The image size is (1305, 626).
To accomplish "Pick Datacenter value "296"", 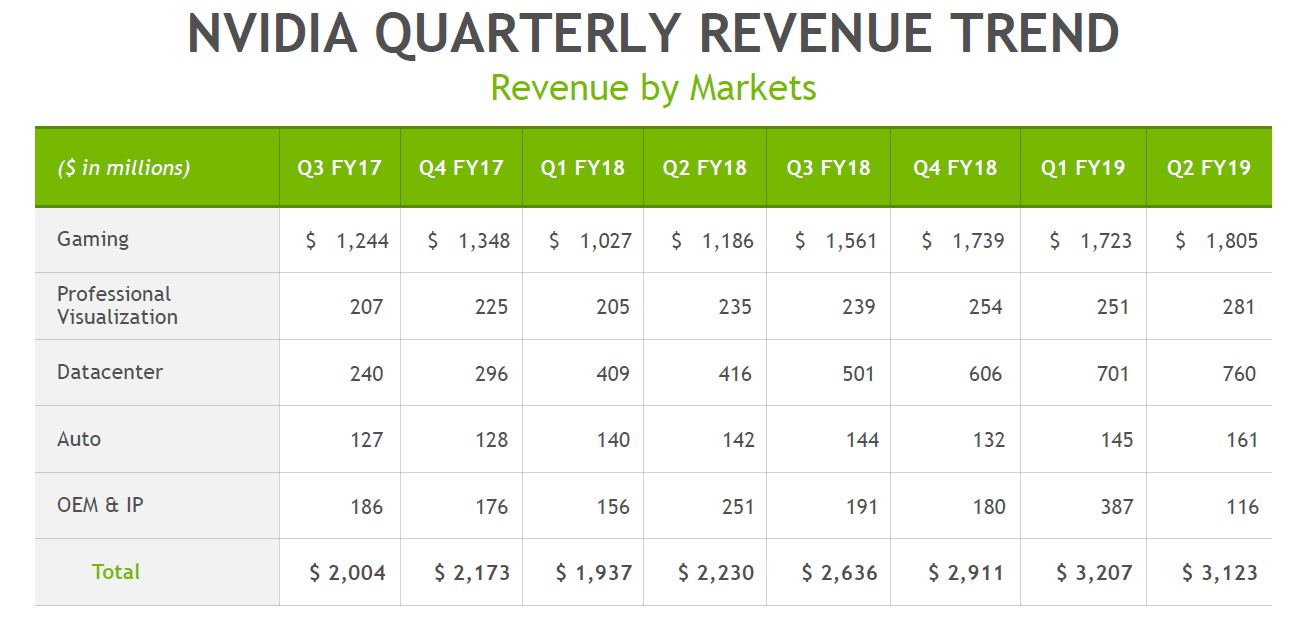I will (491, 374).
